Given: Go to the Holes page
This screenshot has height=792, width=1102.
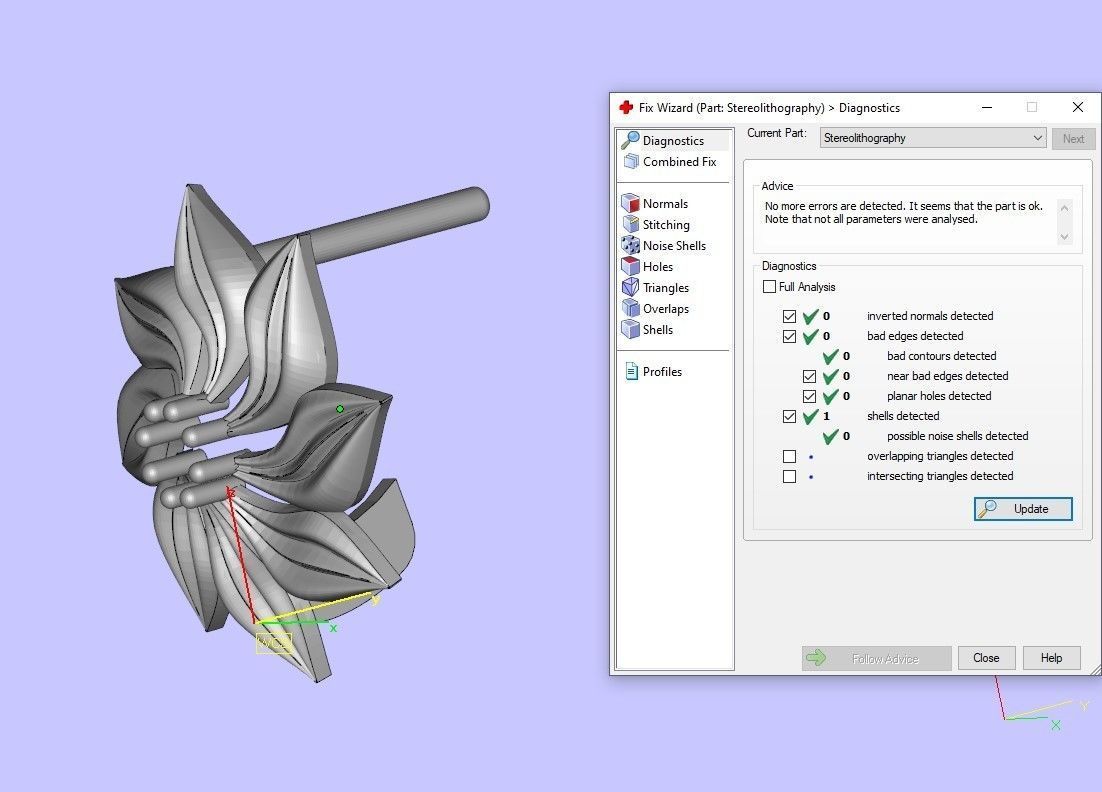Looking at the screenshot, I should click(658, 267).
